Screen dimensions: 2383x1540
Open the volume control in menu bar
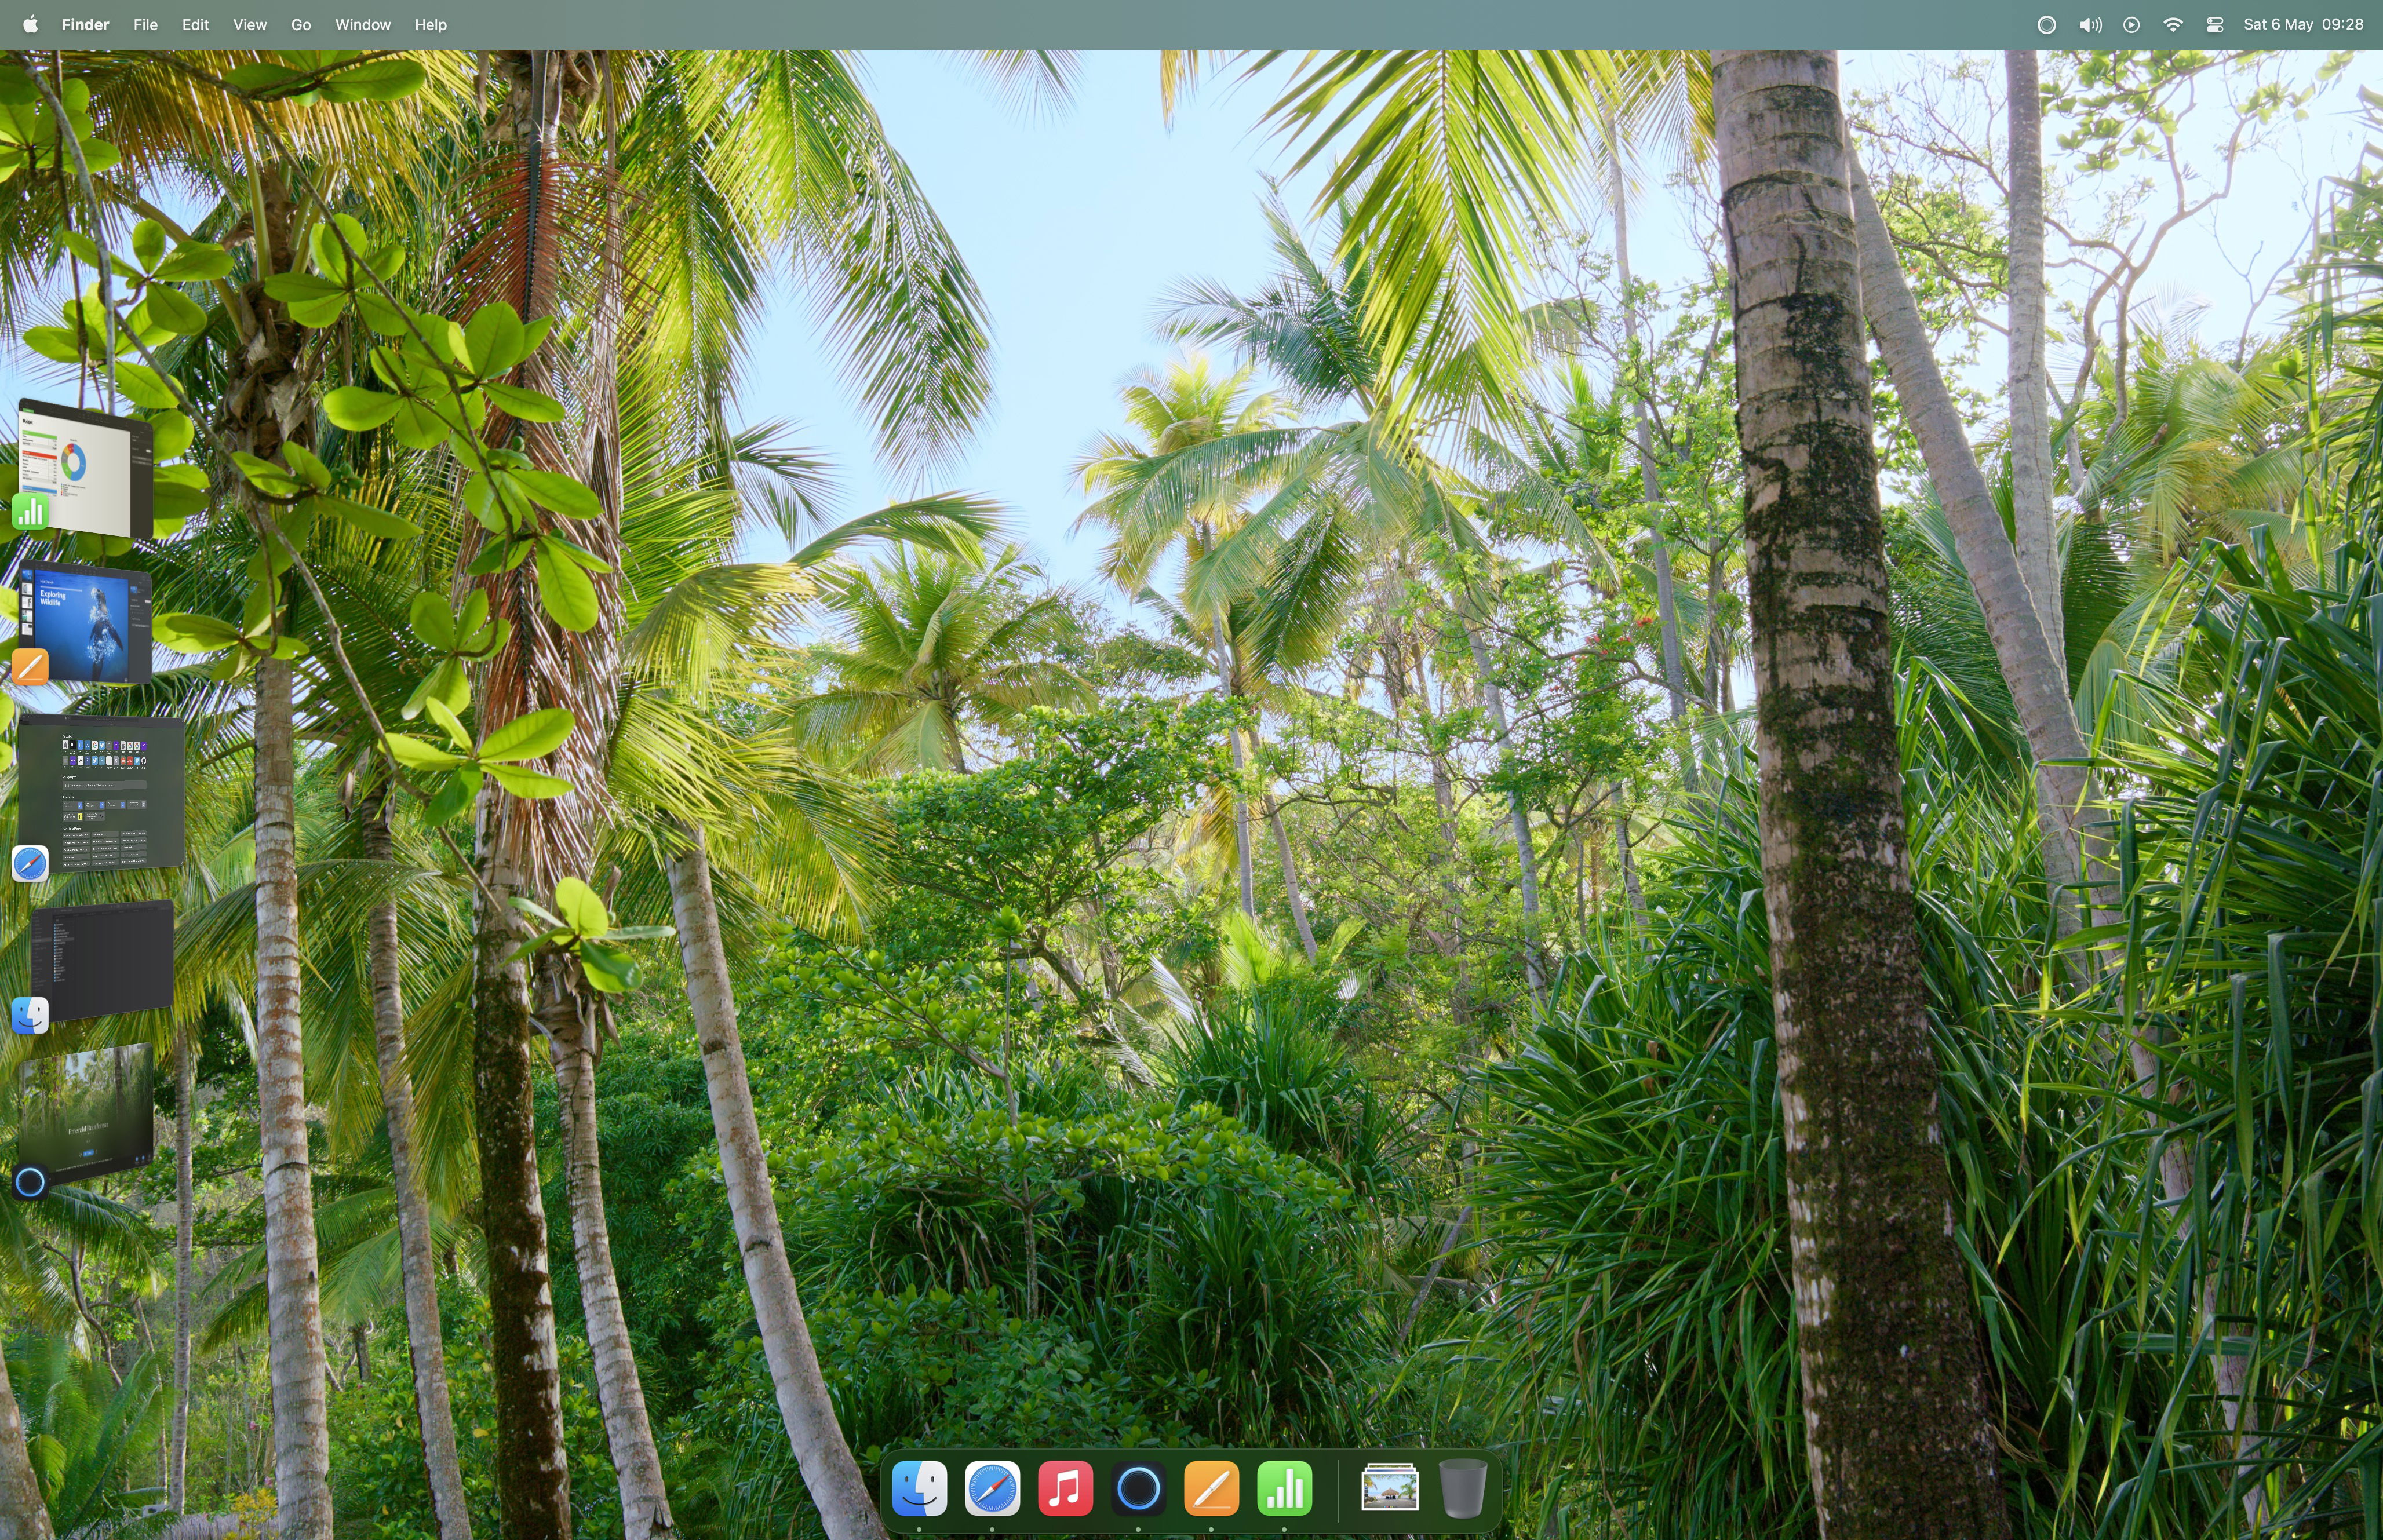point(2089,25)
